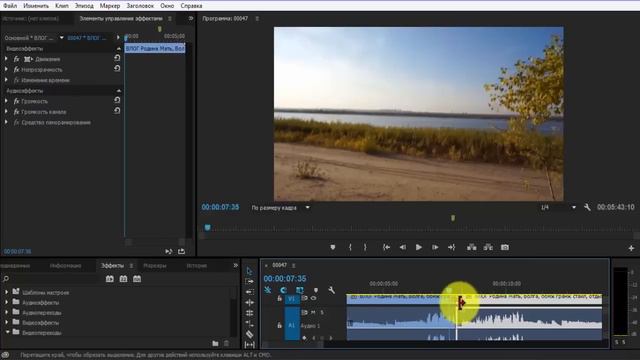Expand the Движение effect properties

tap(6, 59)
